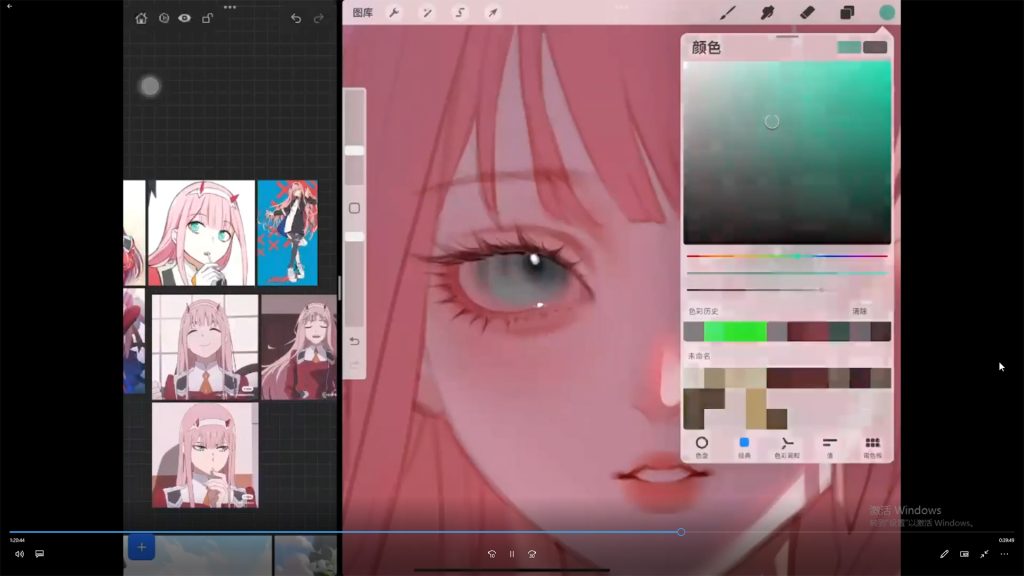Switch to the 色盘 disc color tab
Image resolution: width=1024 pixels, height=576 pixels.
701,446
